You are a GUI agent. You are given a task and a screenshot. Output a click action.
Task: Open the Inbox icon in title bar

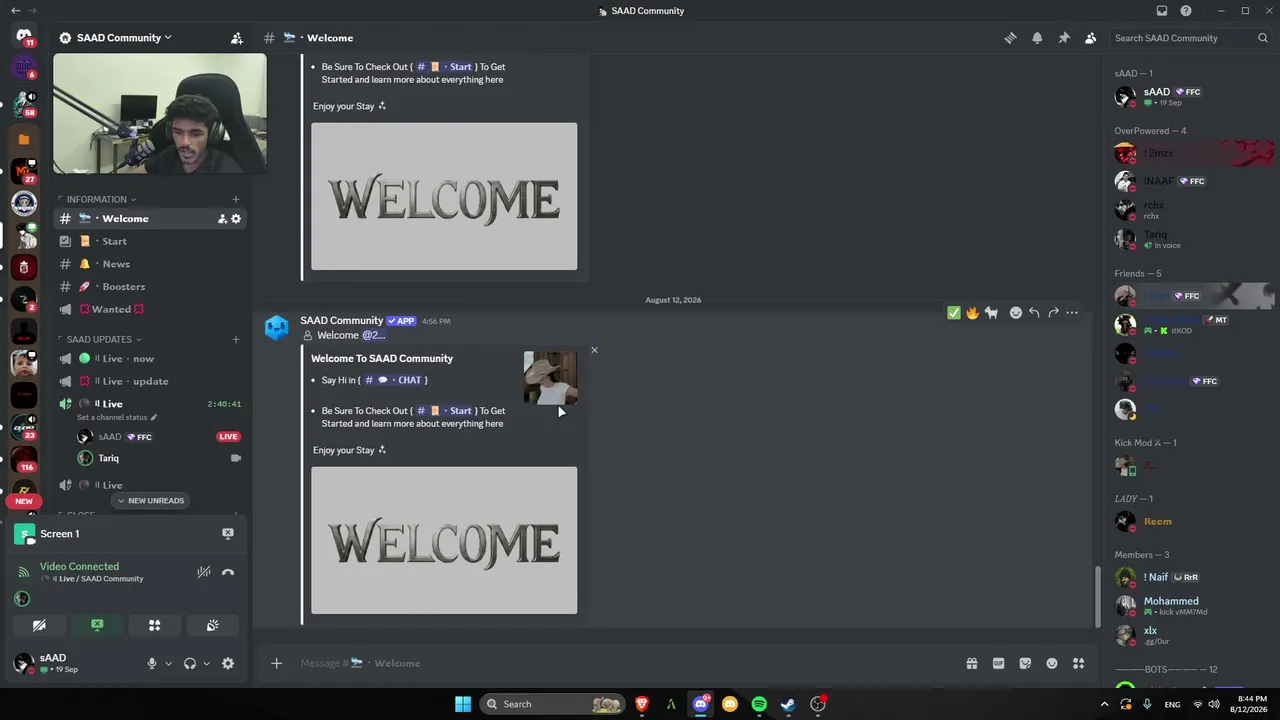coord(1161,11)
